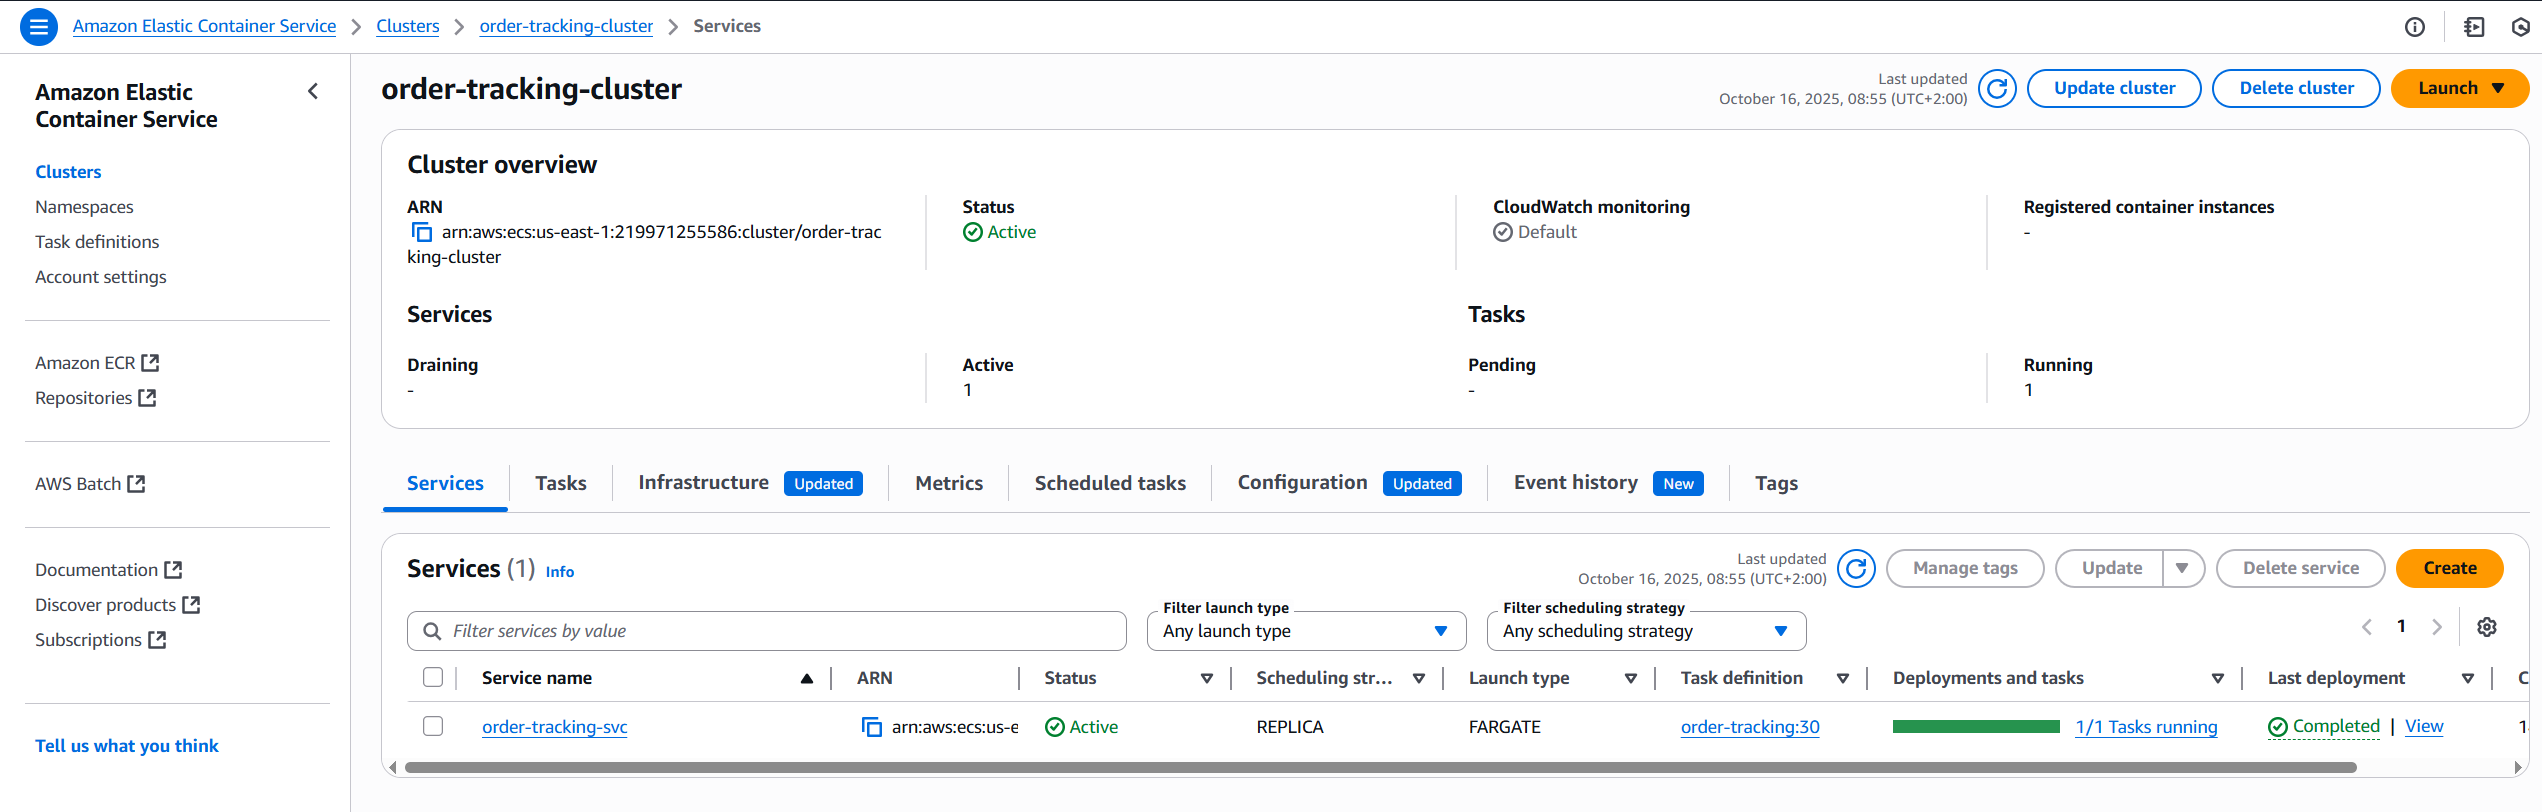Go to Clusters breadcrumb link
Screen dimensions: 2542x812
point(407,27)
